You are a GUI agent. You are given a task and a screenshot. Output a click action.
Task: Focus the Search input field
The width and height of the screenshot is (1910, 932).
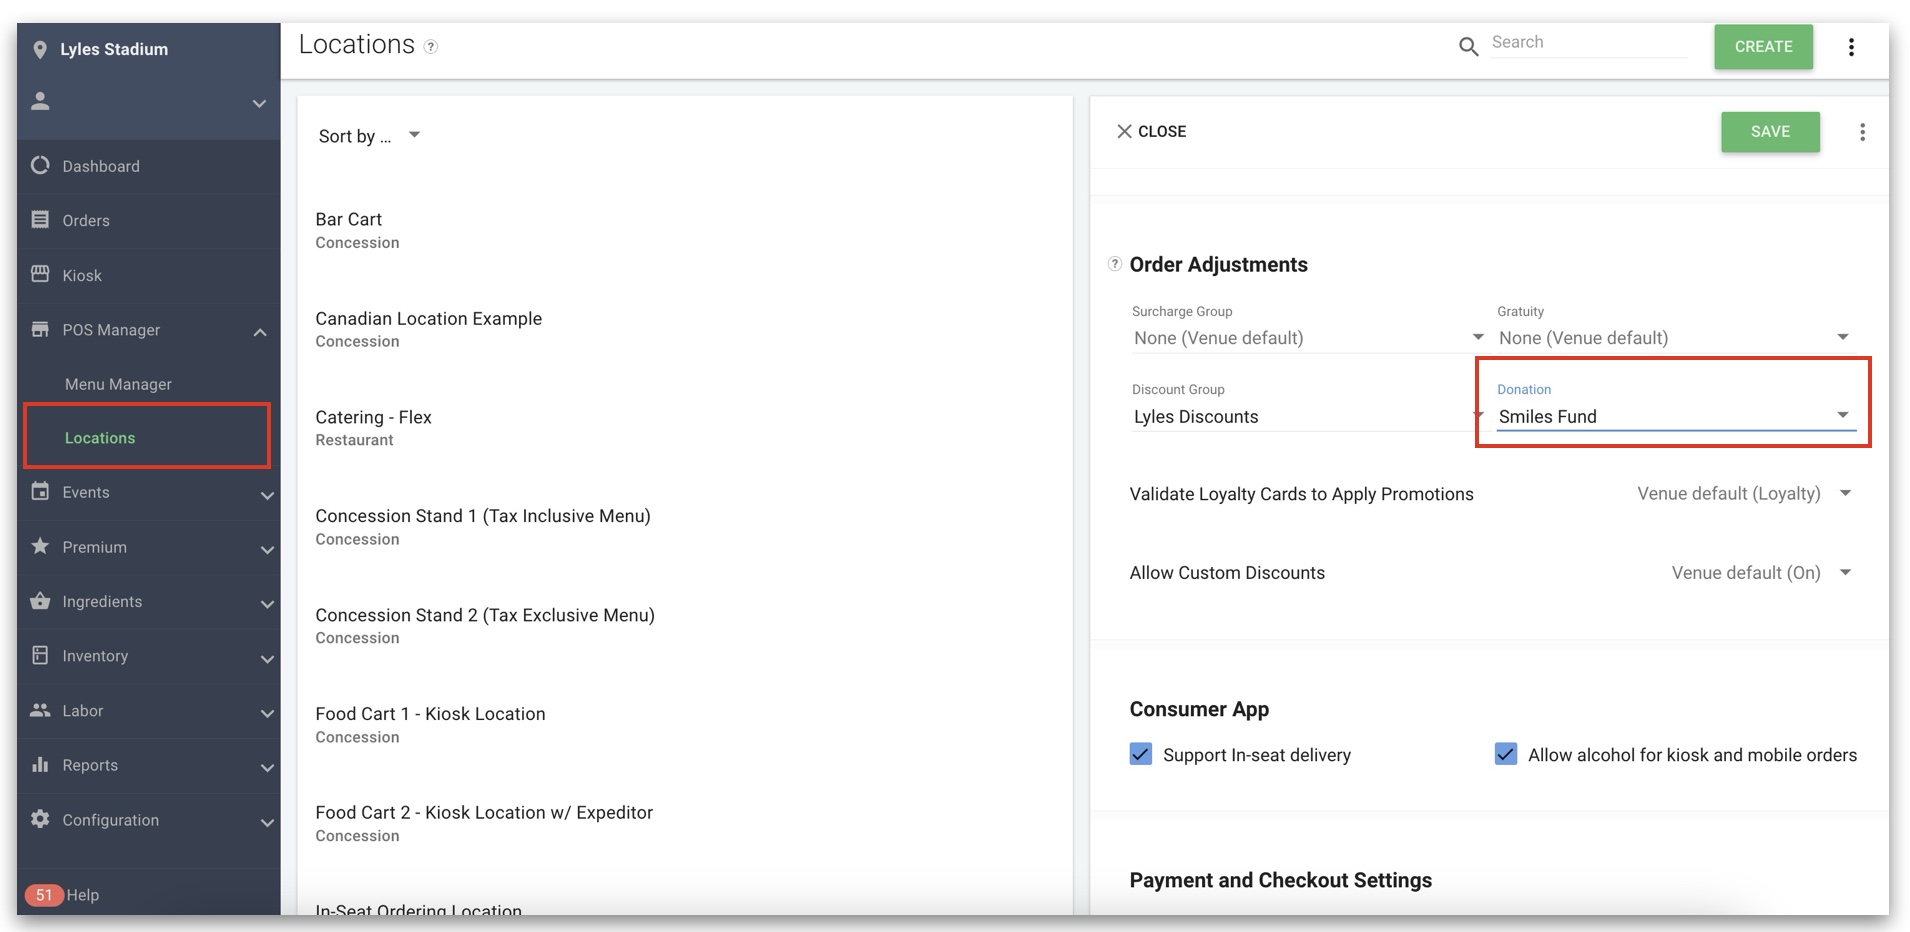click(x=1588, y=43)
